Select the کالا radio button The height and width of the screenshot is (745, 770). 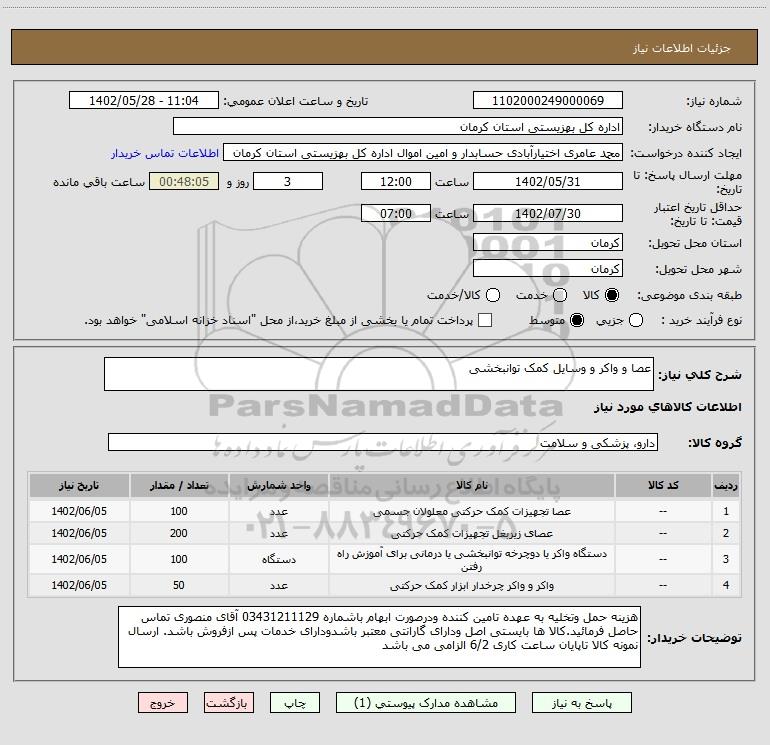coord(612,295)
